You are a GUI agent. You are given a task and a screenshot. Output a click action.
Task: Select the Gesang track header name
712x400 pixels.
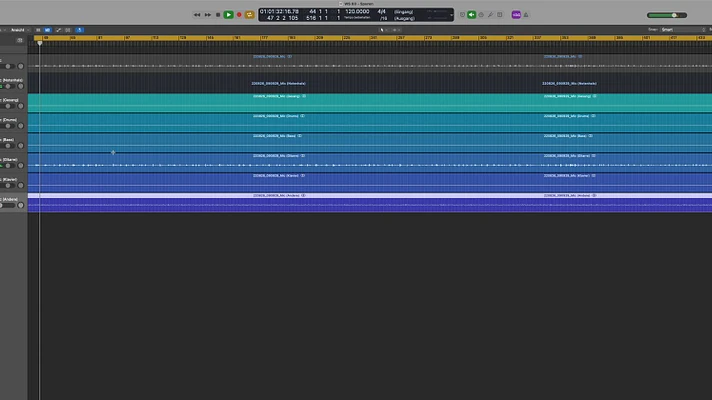click(x=10, y=100)
